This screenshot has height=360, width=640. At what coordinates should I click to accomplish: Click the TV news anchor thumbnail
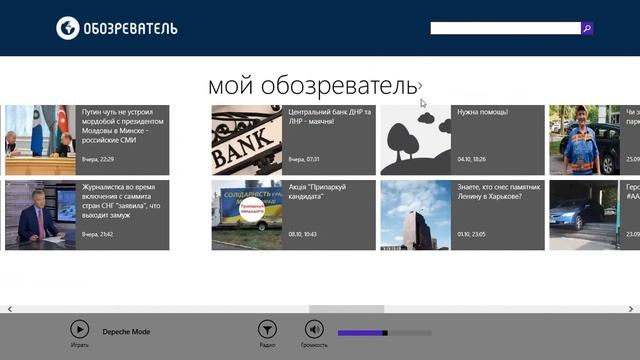(x=40, y=215)
